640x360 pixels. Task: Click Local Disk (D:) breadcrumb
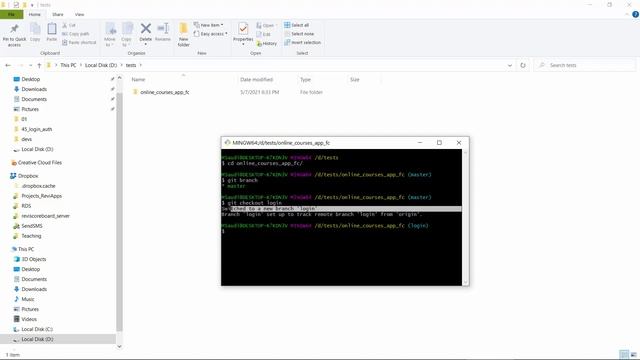pyautogui.click(x=101, y=65)
